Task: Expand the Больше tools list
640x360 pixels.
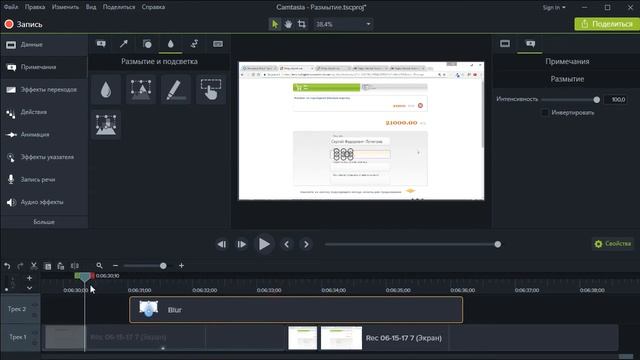Action: click(x=44, y=222)
